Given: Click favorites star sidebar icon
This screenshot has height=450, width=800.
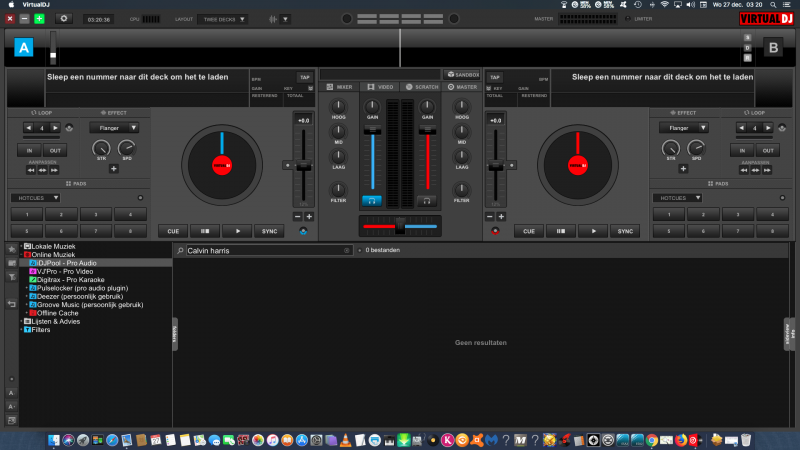Looking at the screenshot, I should coord(12,249).
